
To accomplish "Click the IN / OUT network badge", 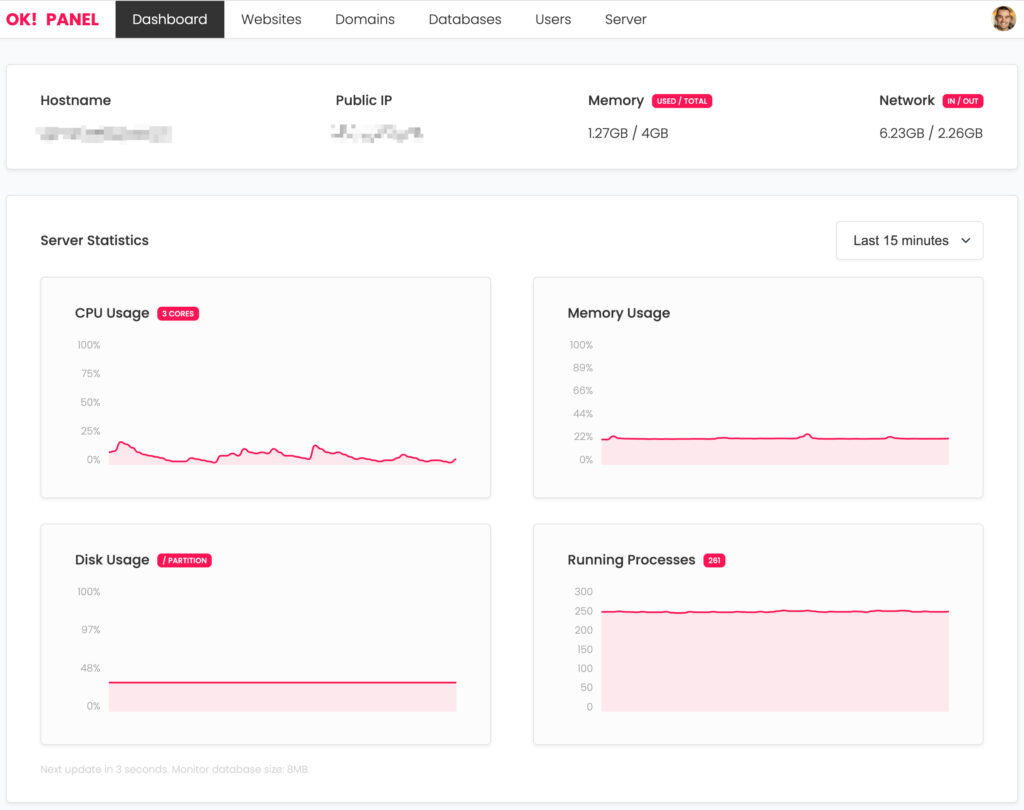I will [x=963, y=101].
